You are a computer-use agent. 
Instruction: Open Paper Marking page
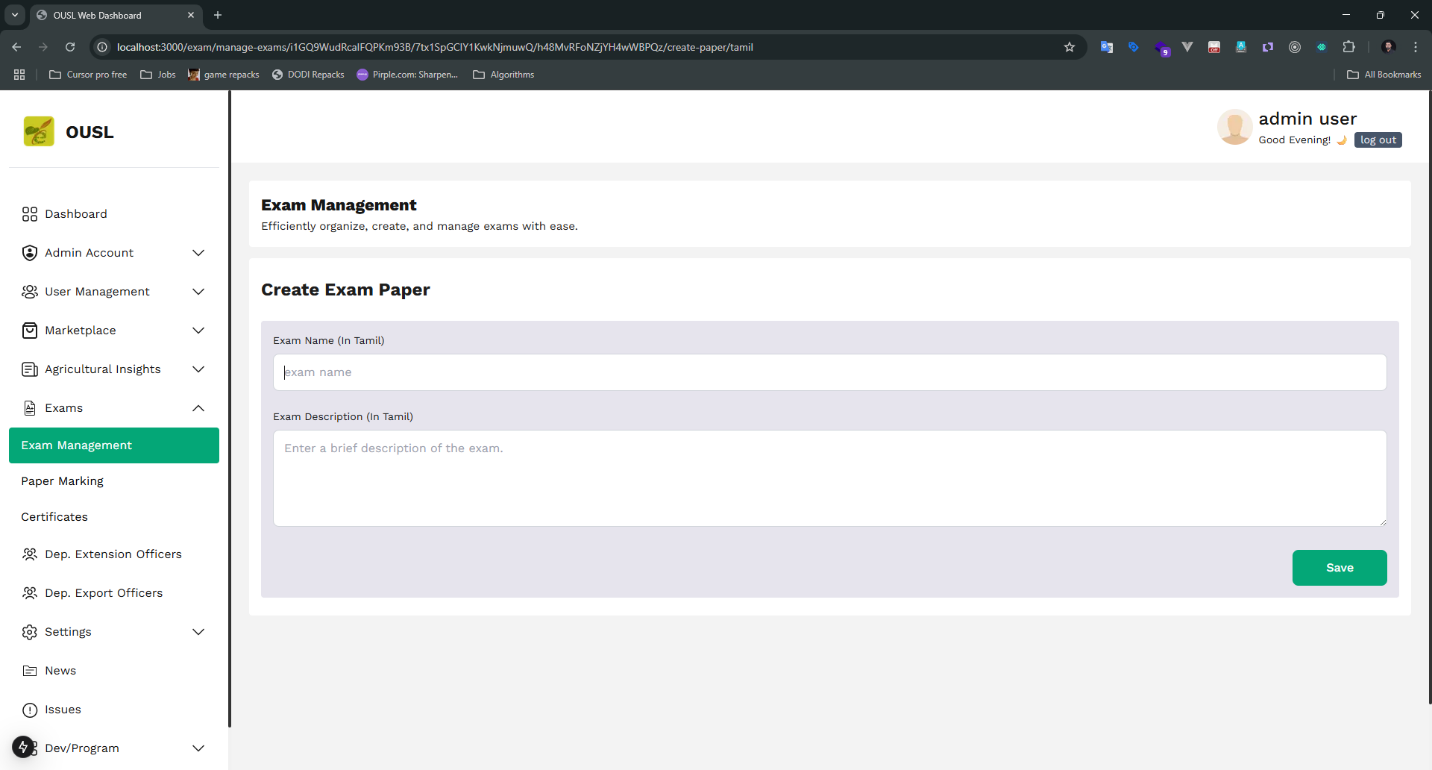click(x=62, y=481)
